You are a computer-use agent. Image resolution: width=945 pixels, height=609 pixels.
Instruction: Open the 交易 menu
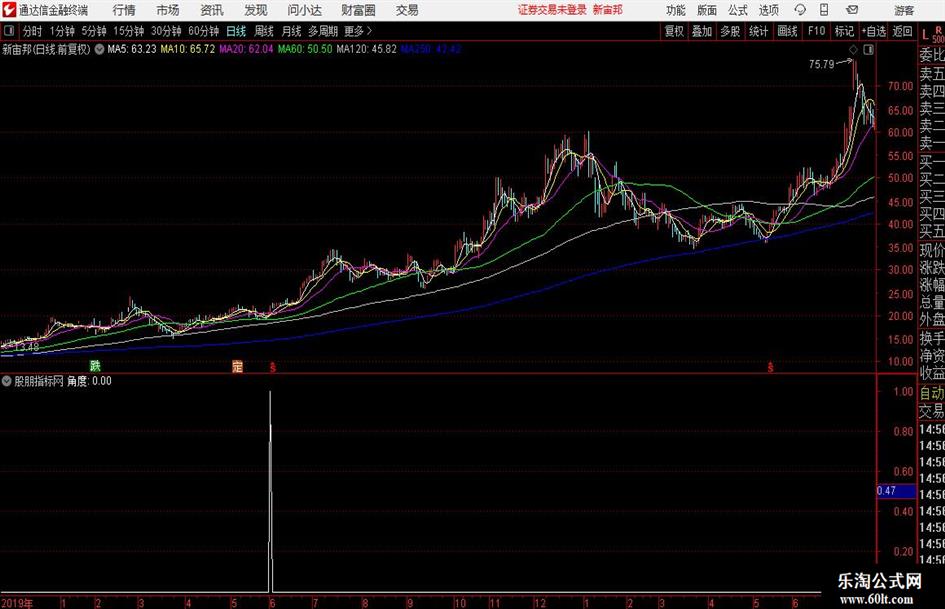pos(407,10)
